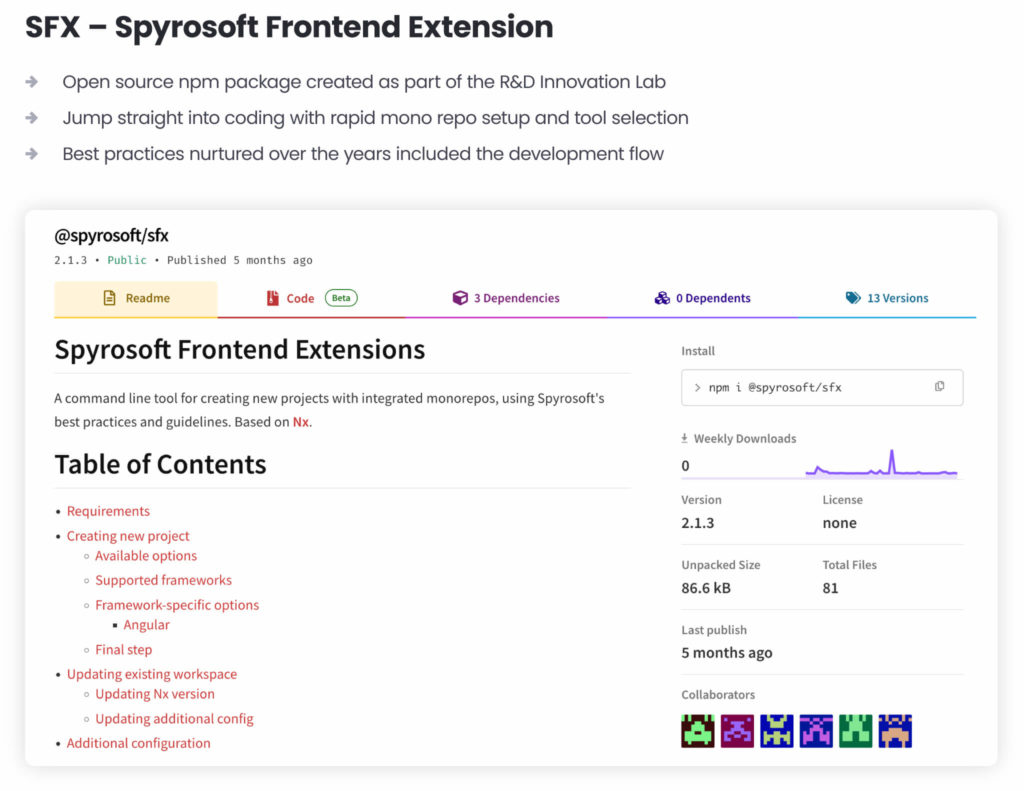Viewport: 1024px width, 791px height.
Task: Click the Weekly Downloads download icon
Action: [685, 438]
